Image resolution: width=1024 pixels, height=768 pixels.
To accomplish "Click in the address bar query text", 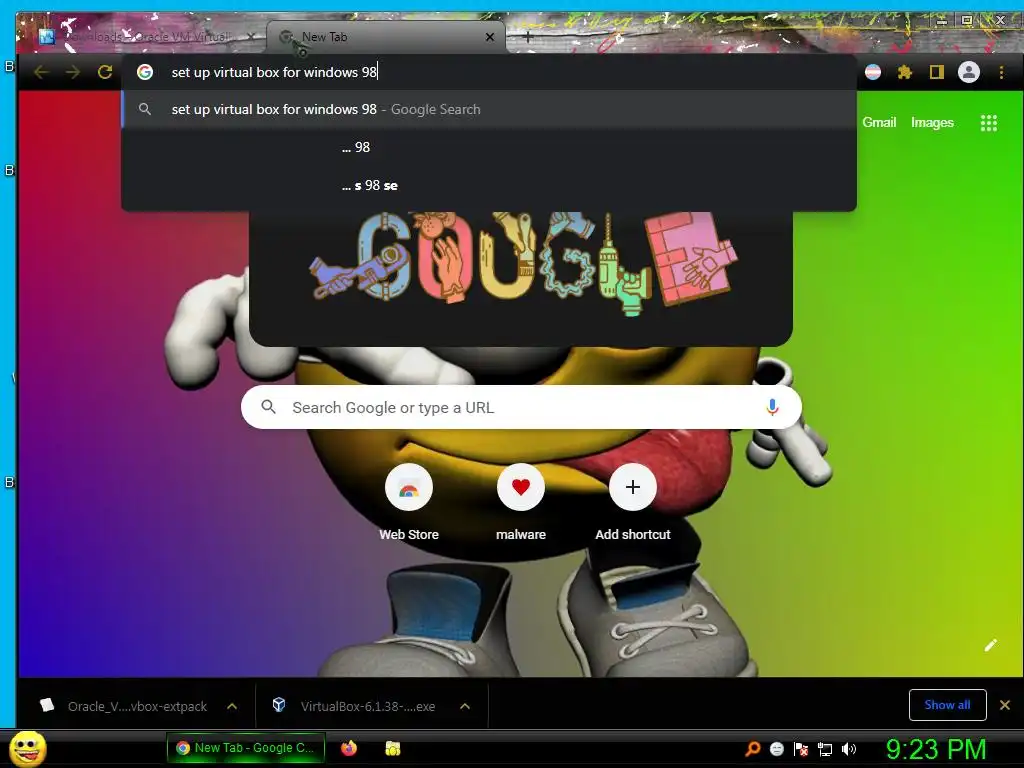I will (274, 72).
